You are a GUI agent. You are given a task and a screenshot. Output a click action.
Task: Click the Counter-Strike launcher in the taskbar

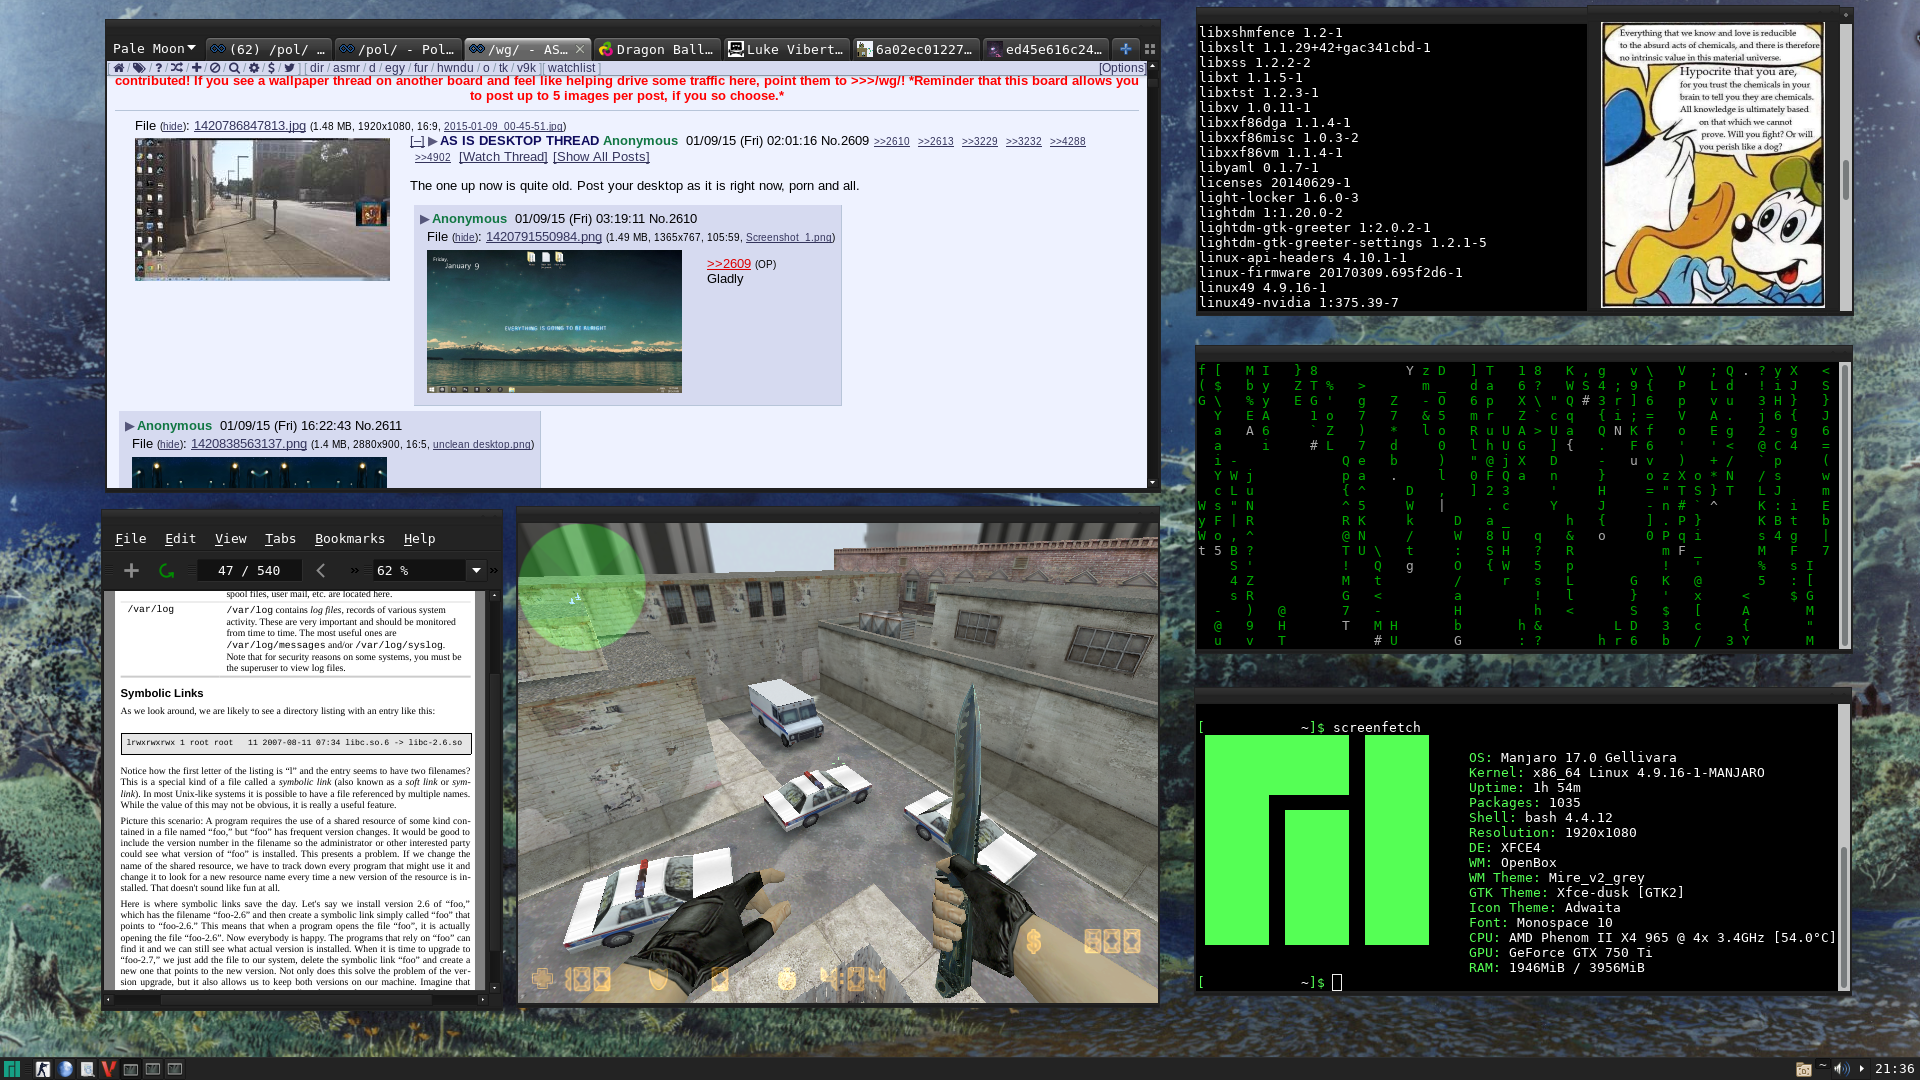coord(43,1069)
